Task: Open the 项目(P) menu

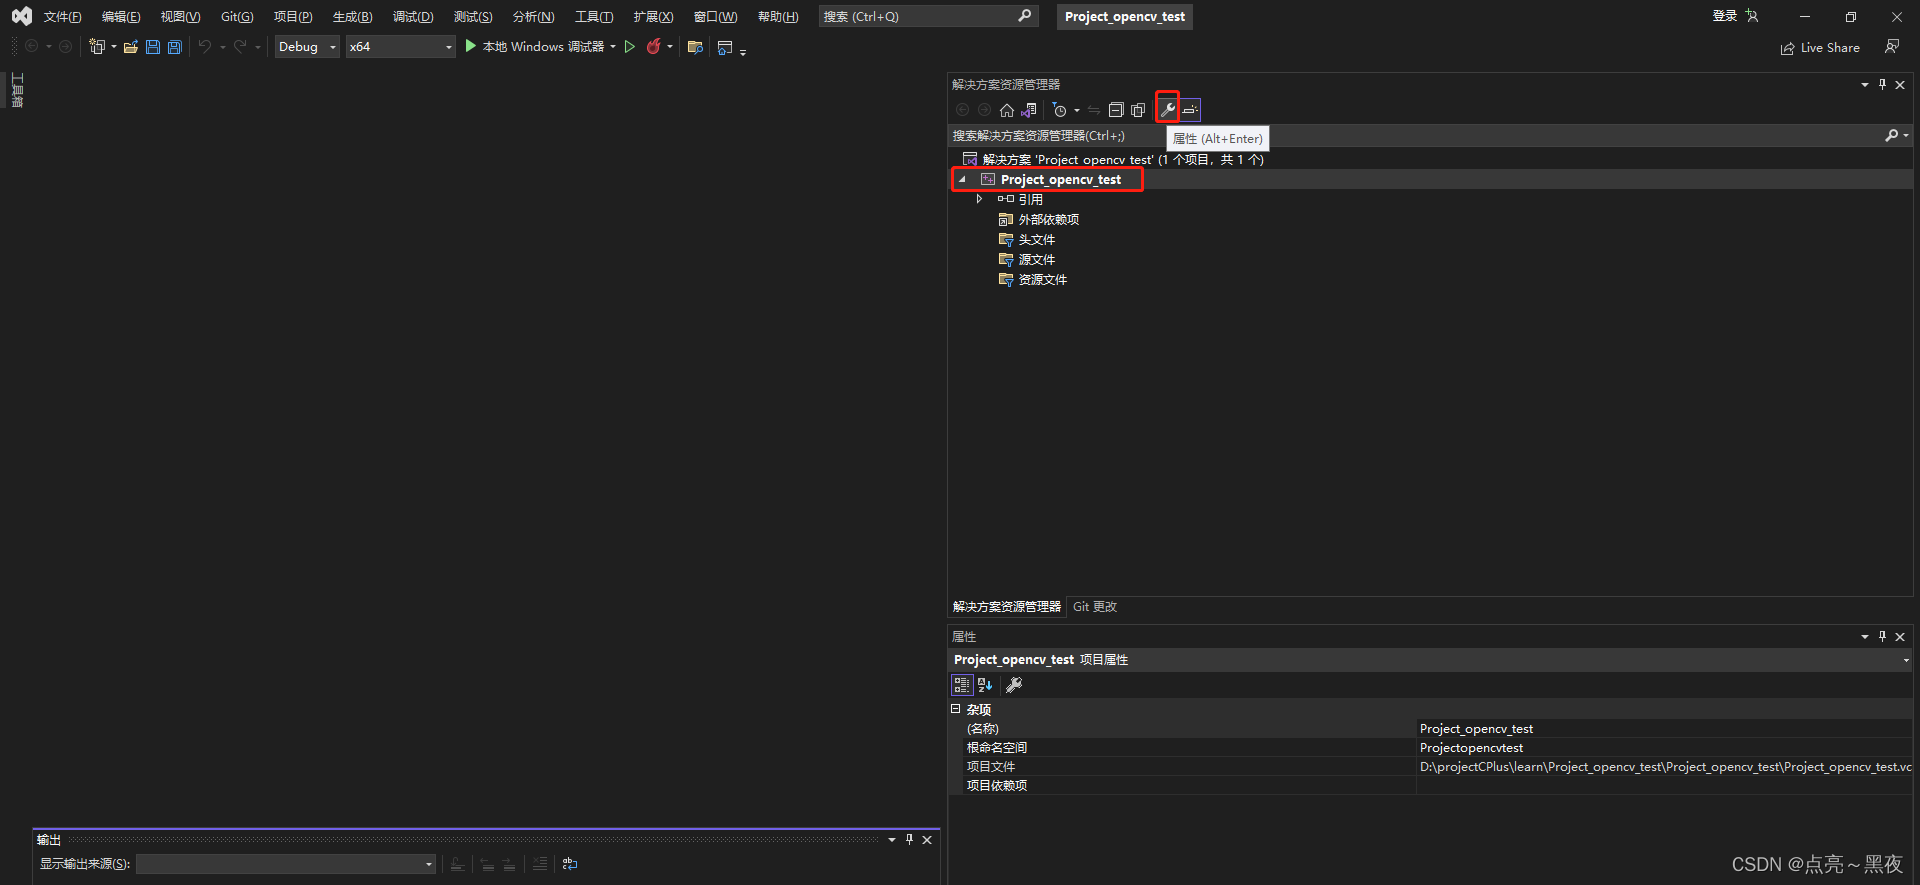Action: [293, 17]
